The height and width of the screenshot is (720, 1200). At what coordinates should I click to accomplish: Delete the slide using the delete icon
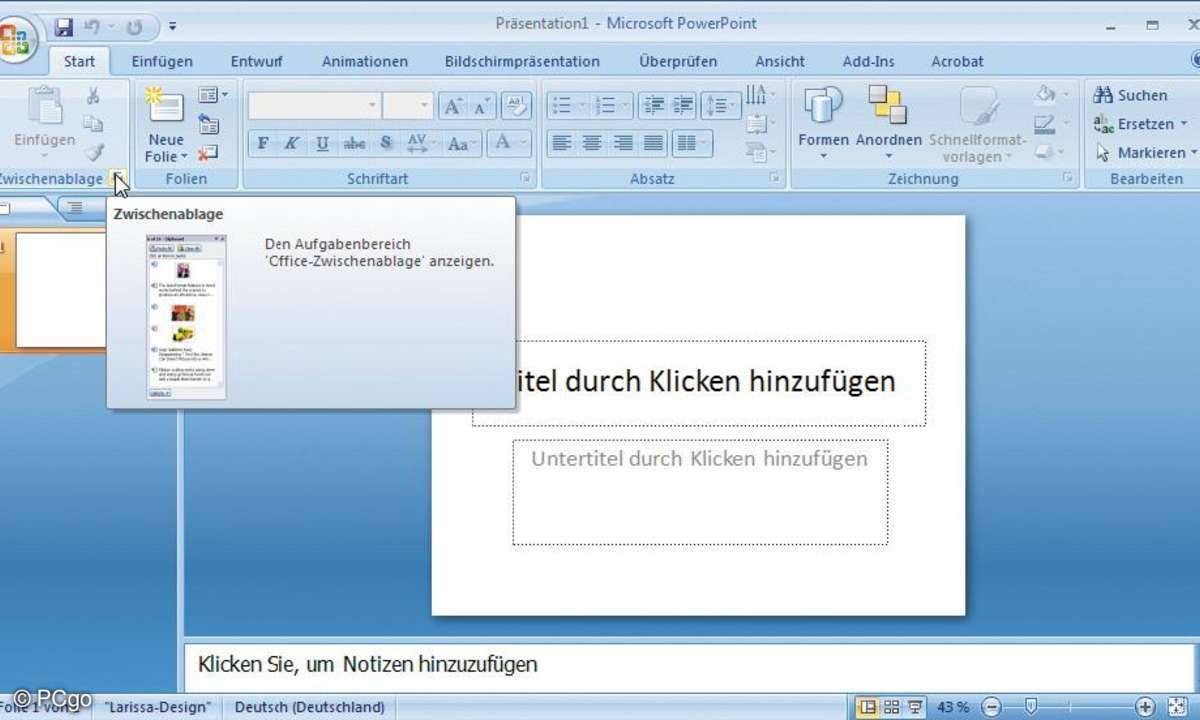pyautogui.click(x=208, y=153)
